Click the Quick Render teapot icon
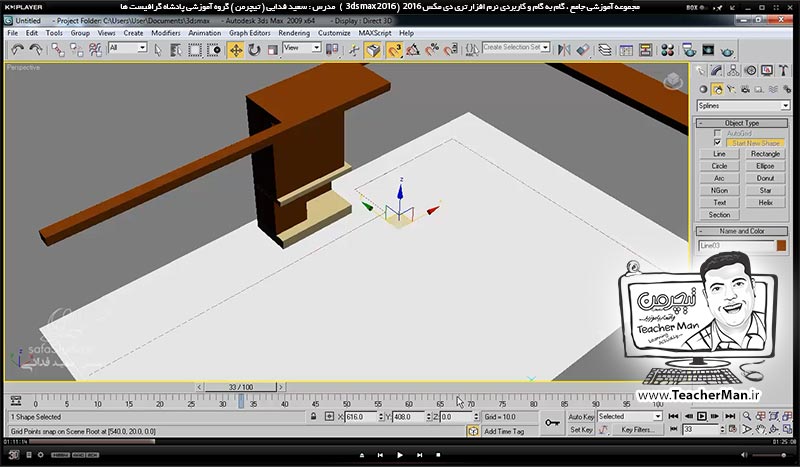The width and height of the screenshot is (800, 467). tap(728, 51)
